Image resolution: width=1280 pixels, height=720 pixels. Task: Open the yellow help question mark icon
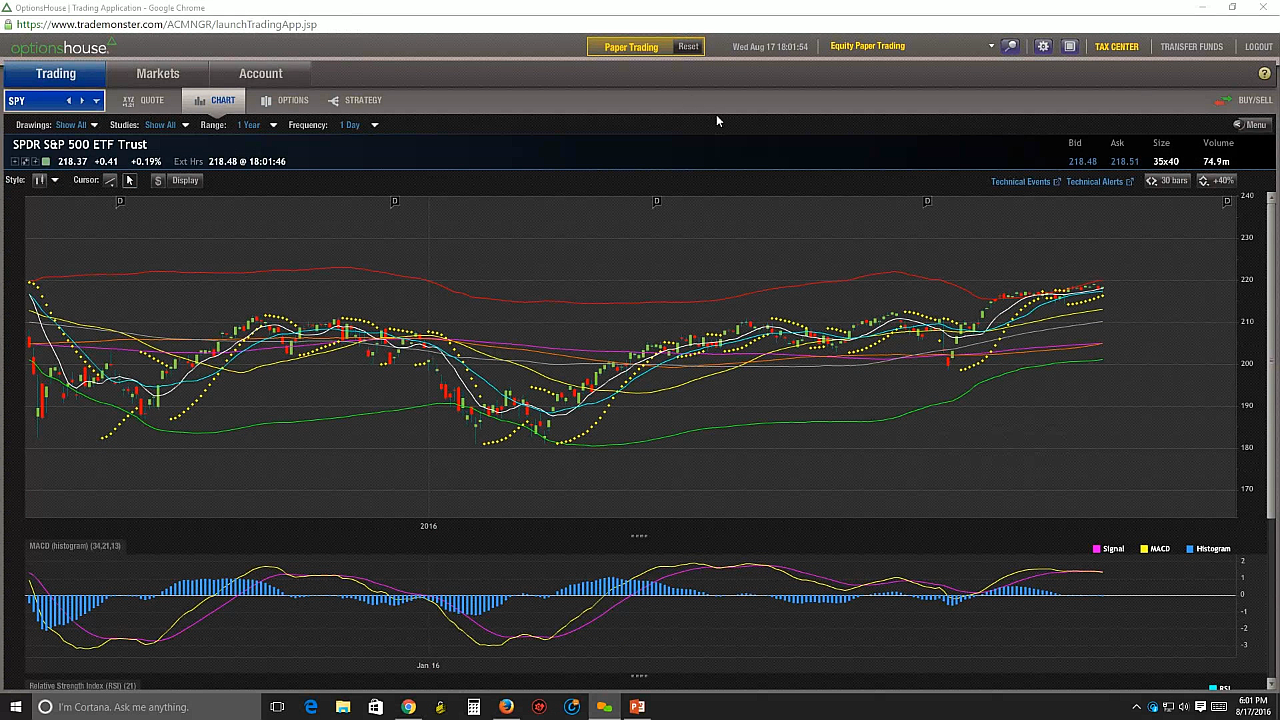(x=1264, y=74)
